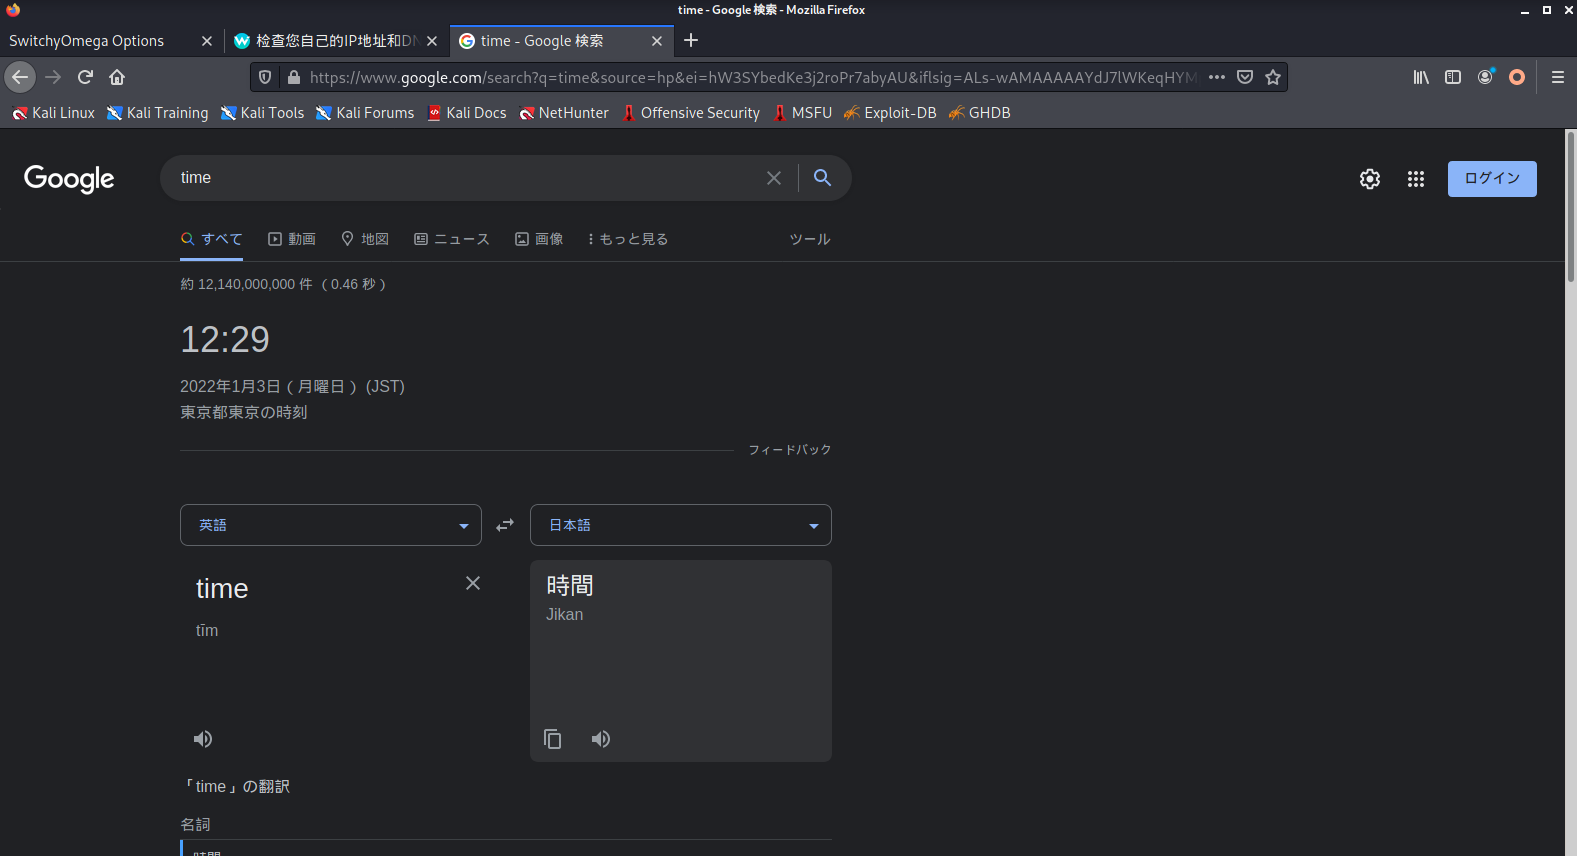View site info via the padlock icon

tap(293, 77)
